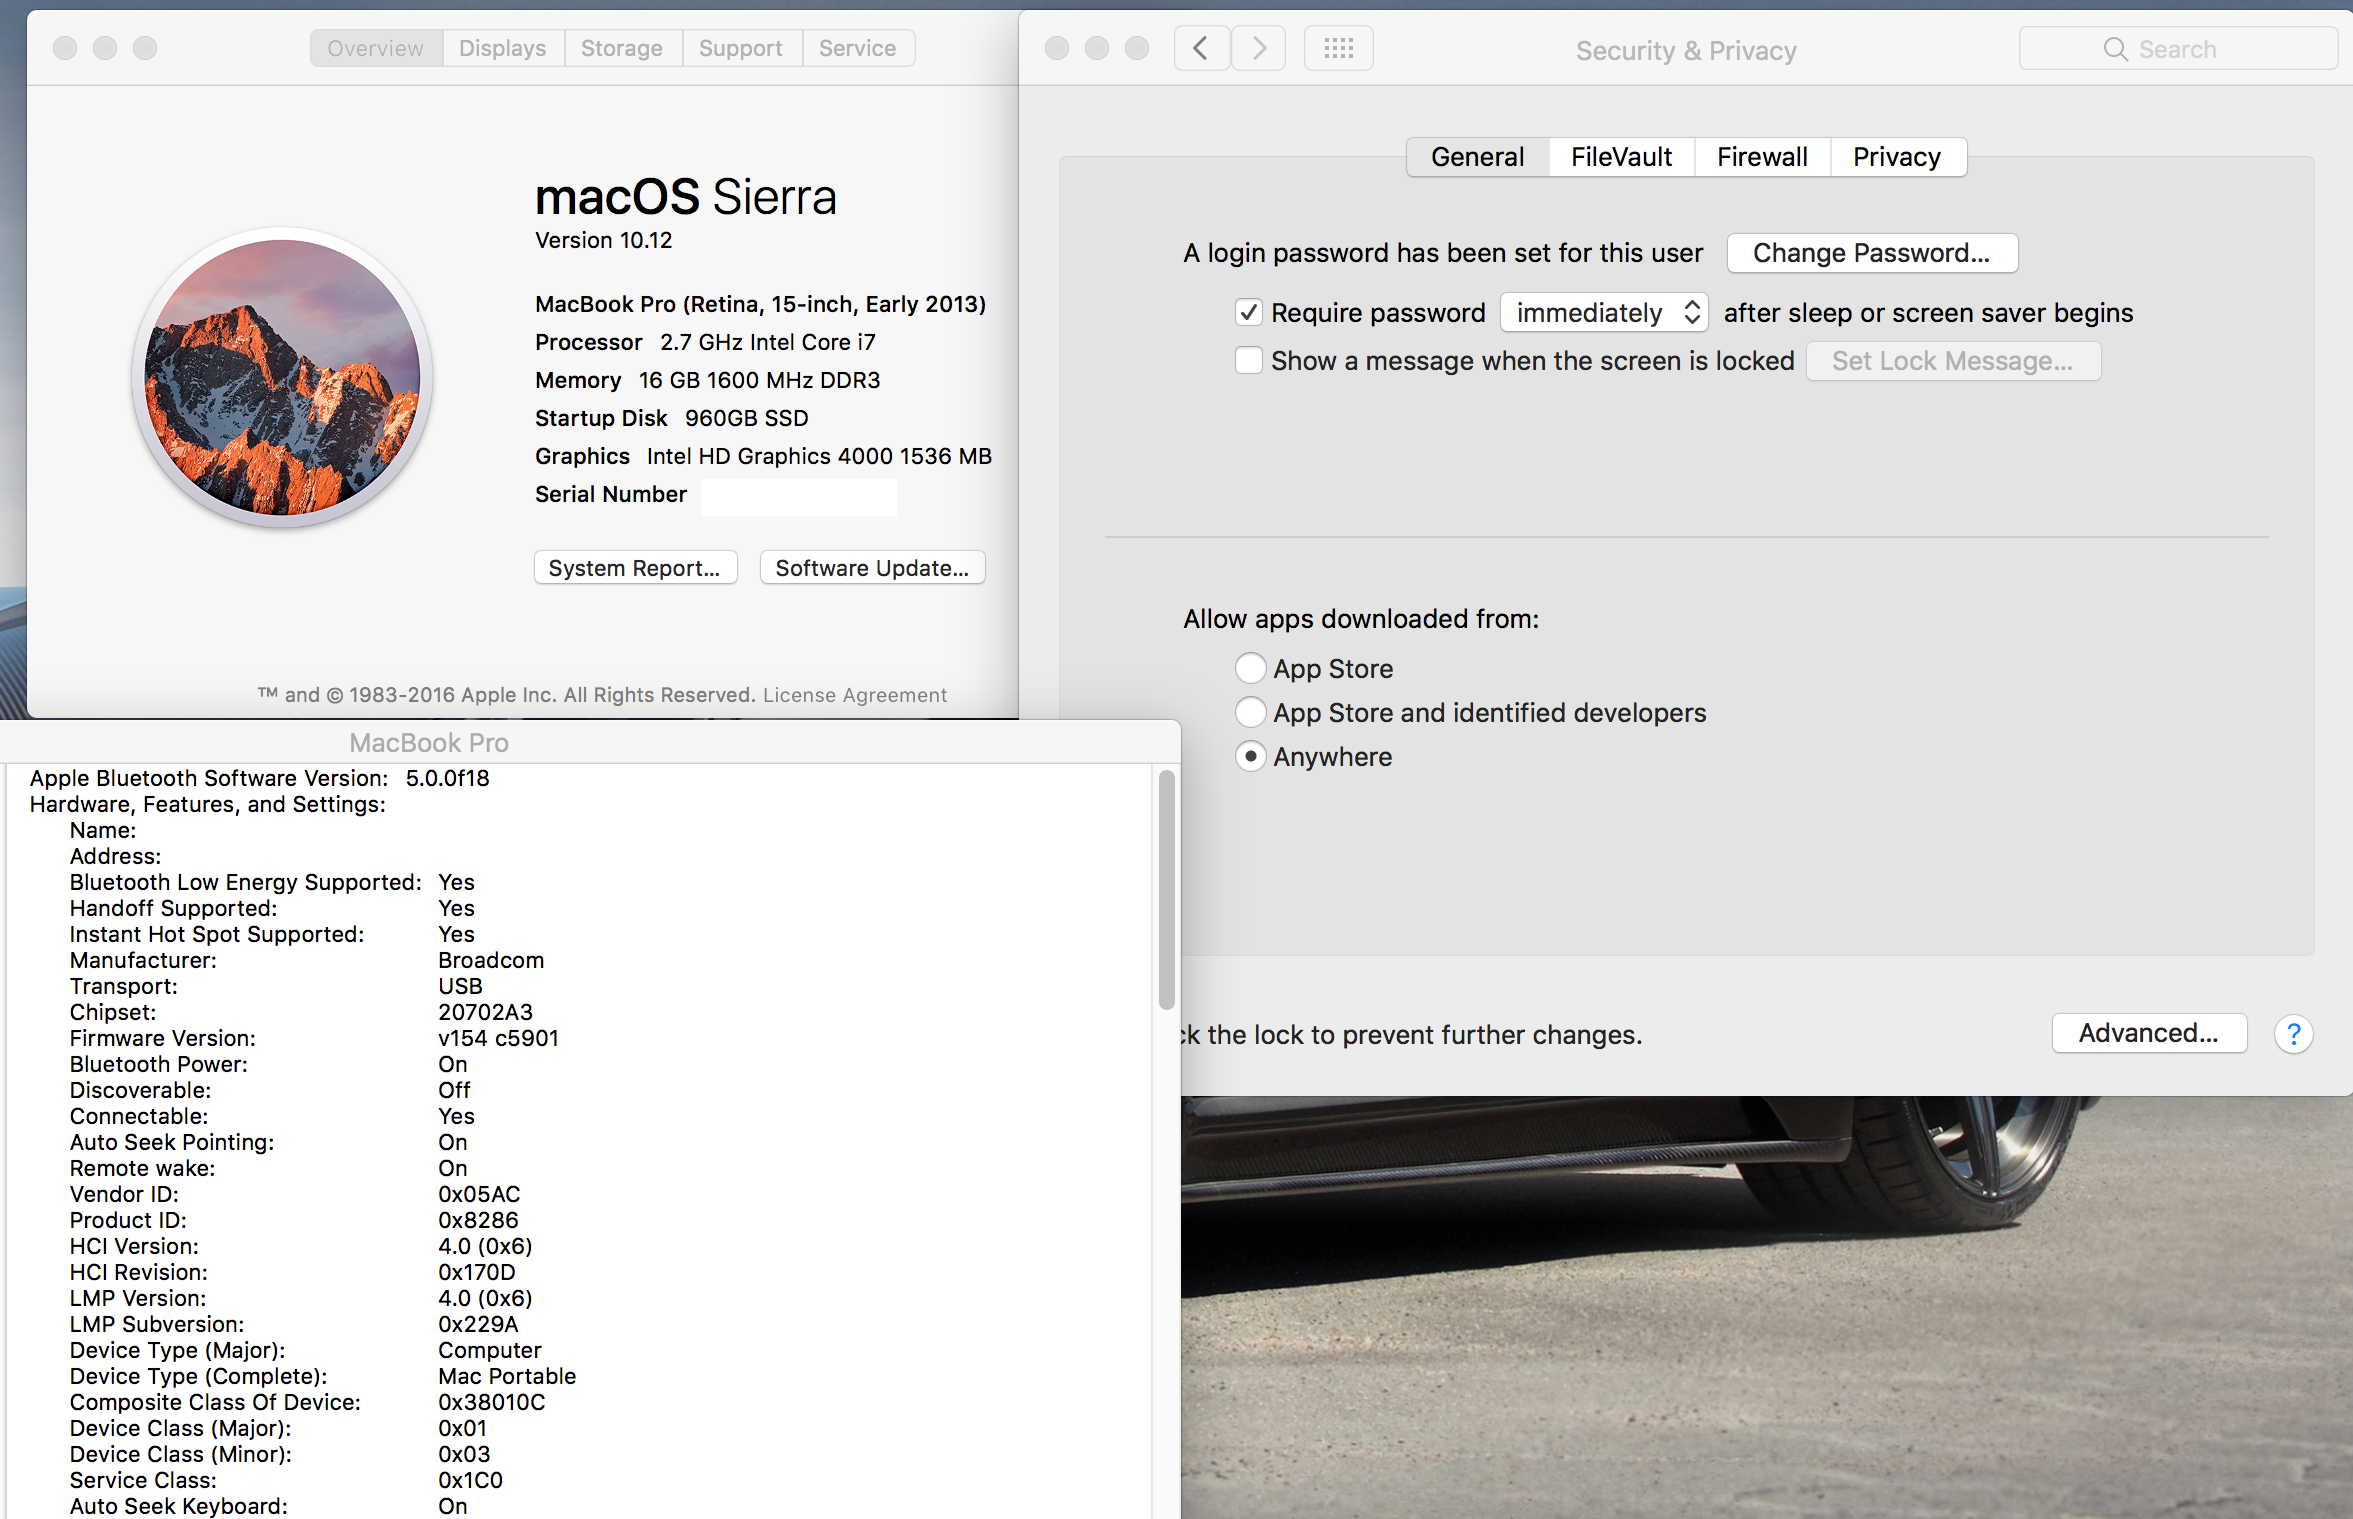Click the System Report button

coord(635,568)
